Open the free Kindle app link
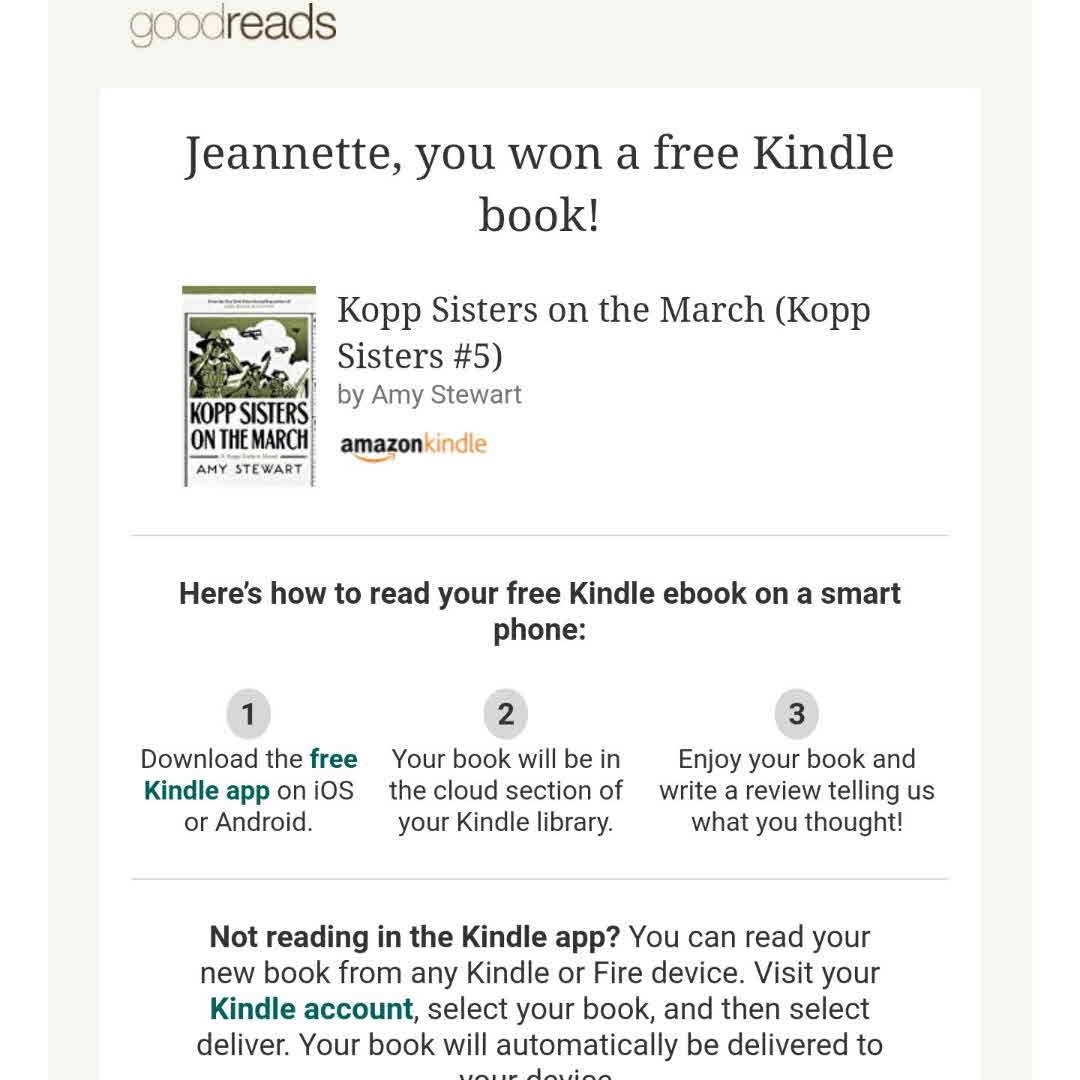The width and height of the screenshot is (1080, 1080). [250, 775]
